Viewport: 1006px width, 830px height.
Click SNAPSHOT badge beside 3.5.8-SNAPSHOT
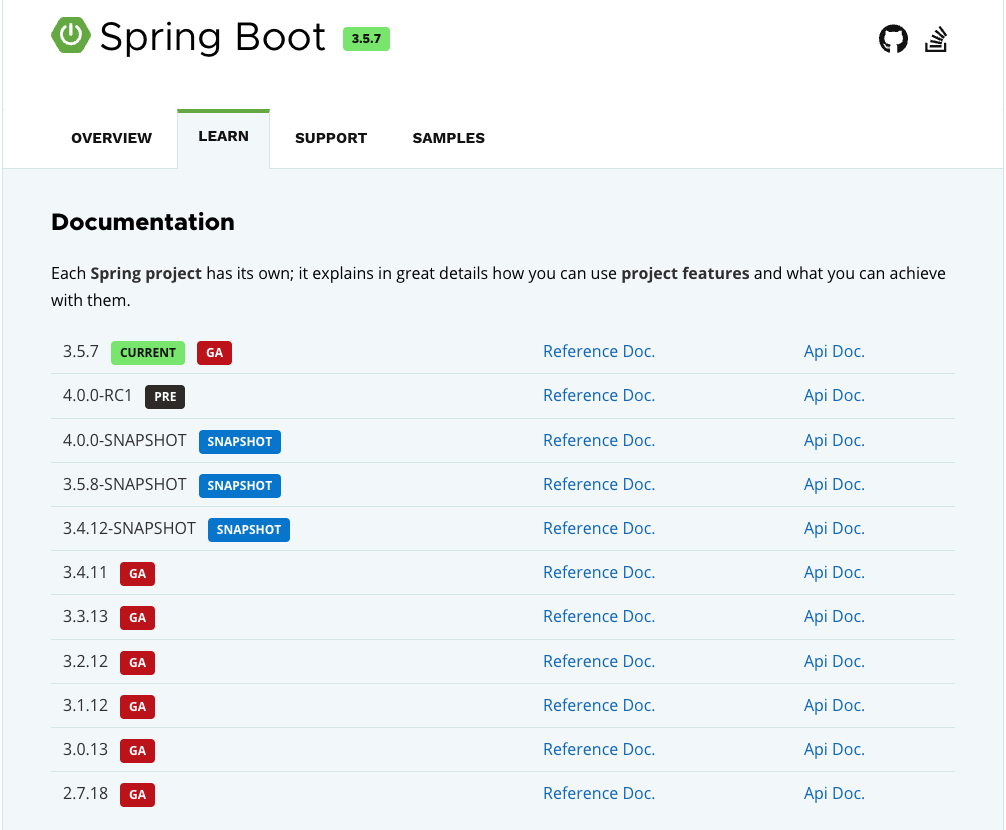239,486
